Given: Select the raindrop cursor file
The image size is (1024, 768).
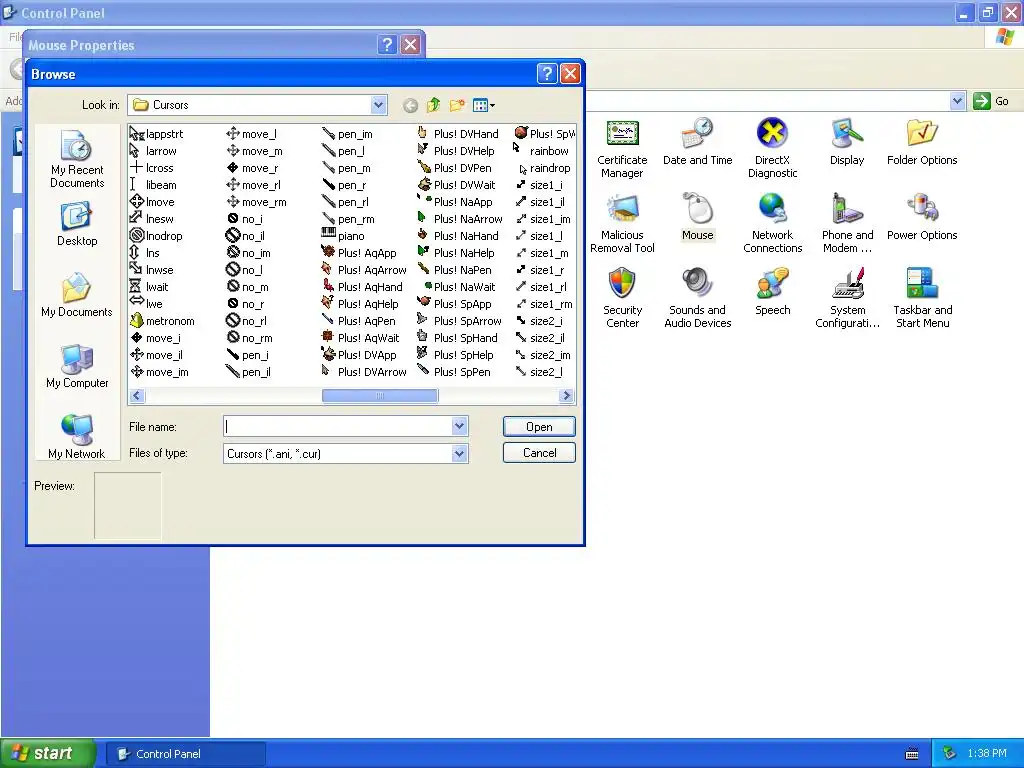Looking at the screenshot, I should (x=543, y=168).
